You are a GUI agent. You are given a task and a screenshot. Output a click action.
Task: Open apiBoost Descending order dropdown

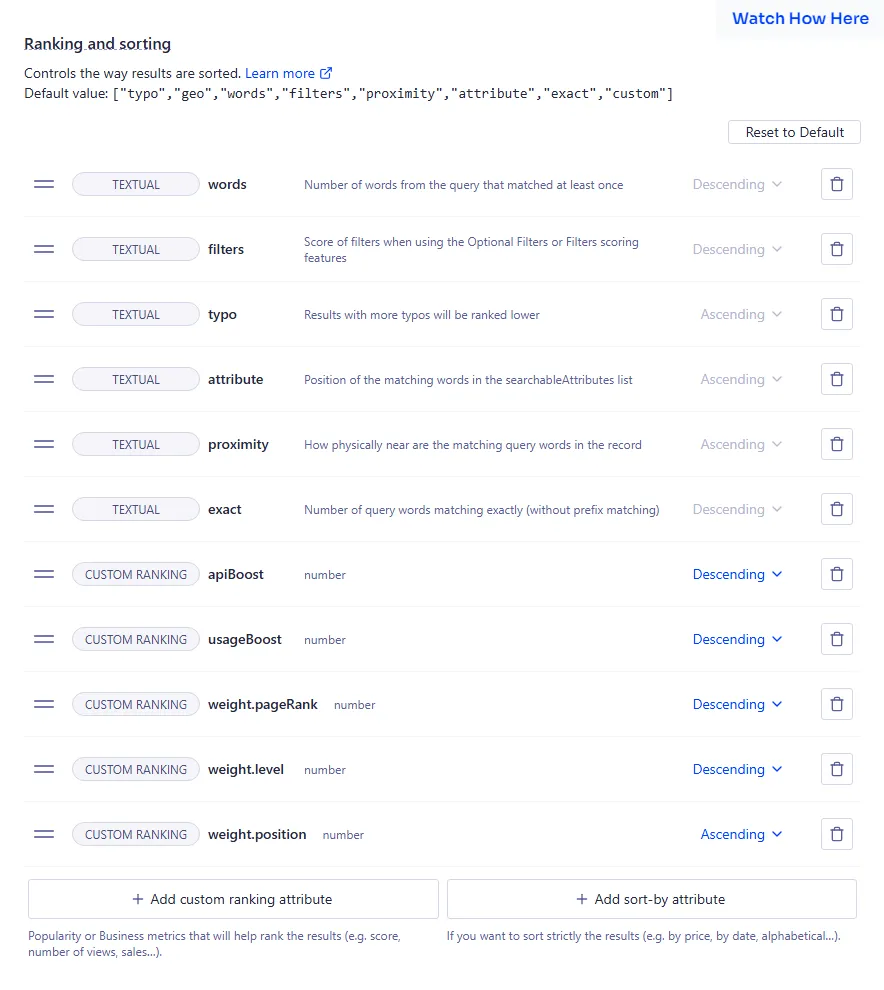(x=737, y=574)
